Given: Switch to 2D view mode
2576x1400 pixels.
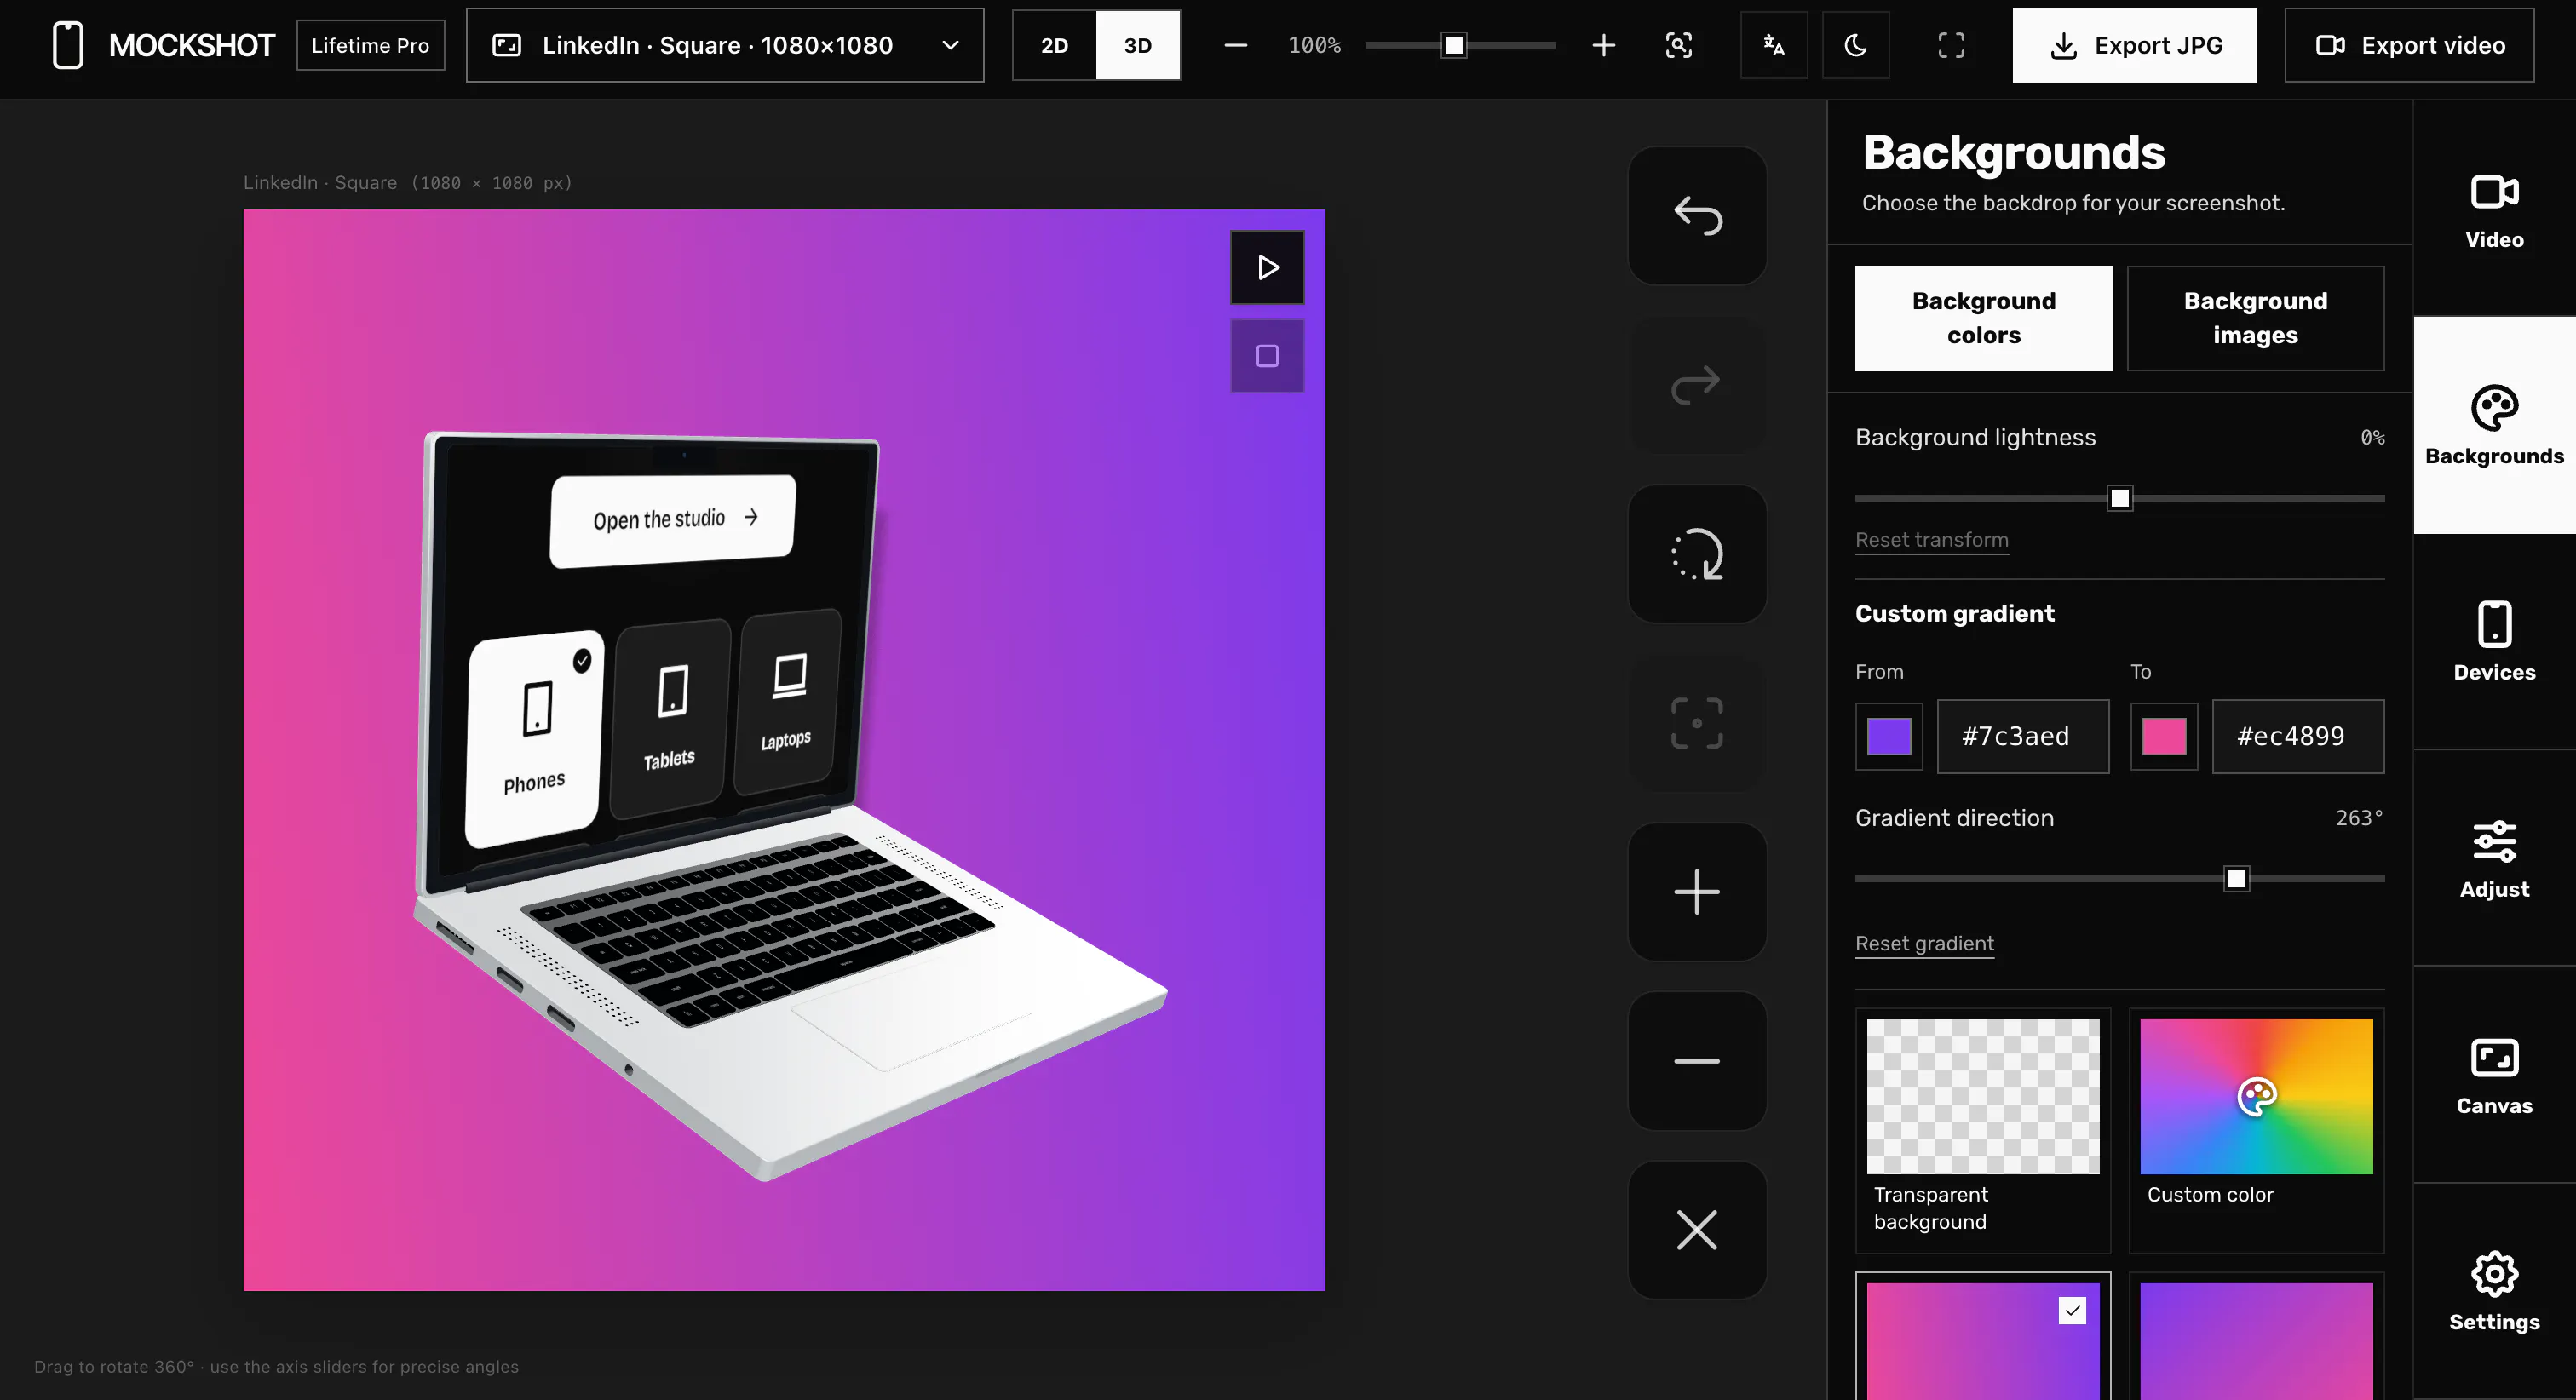Looking at the screenshot, I should click(x=1054, y=45).
